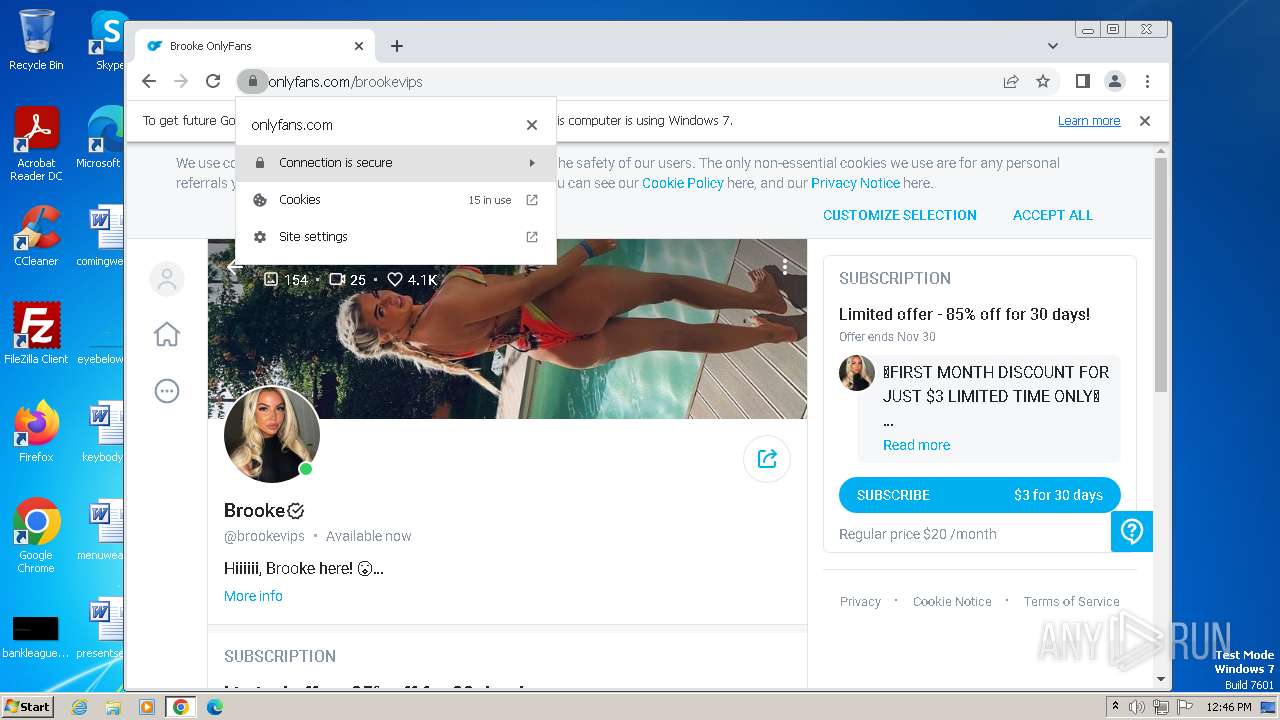Follow the Learn more link
This screenshot has height=720, width=1280.
pos(1089,121)
